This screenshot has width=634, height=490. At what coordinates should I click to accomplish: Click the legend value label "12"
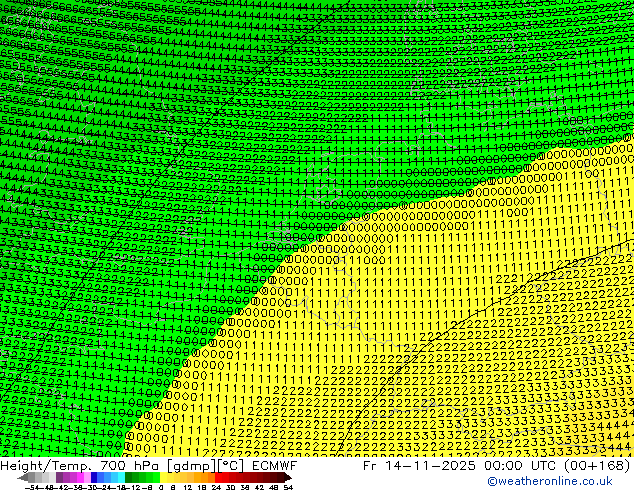tap(188, 487)
